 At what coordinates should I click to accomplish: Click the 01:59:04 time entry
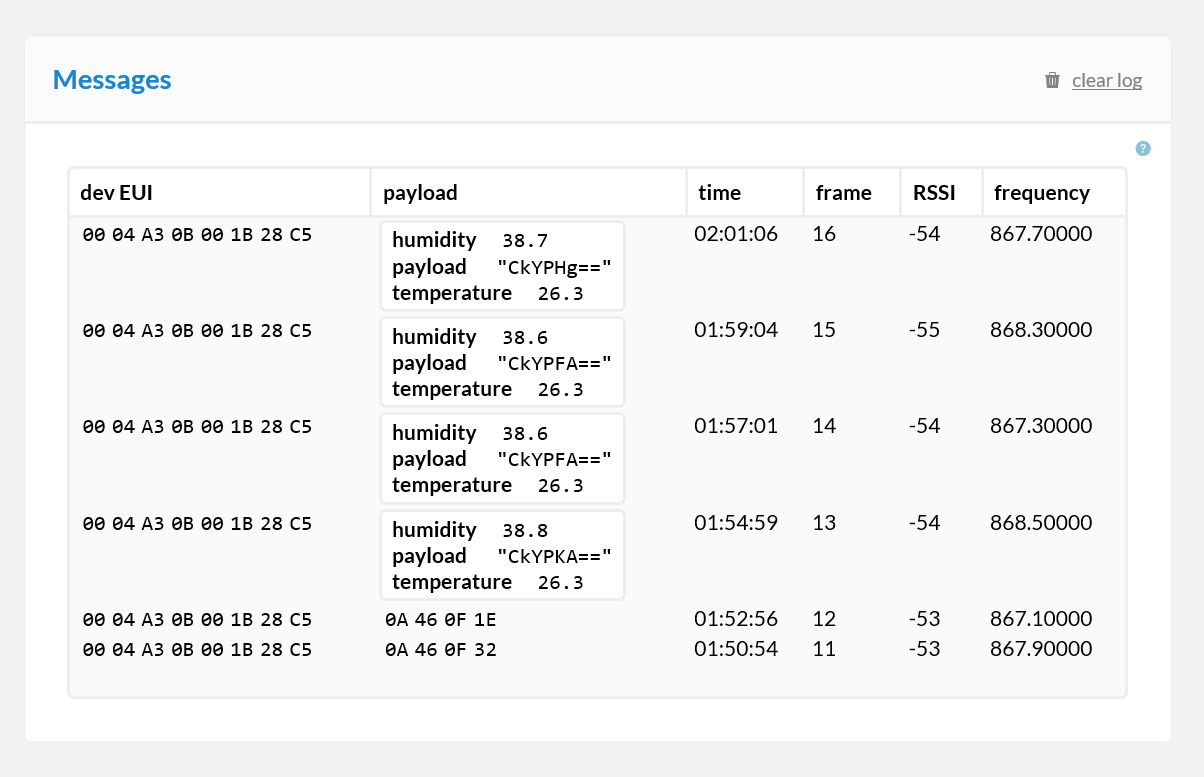[x=736, y=330]
